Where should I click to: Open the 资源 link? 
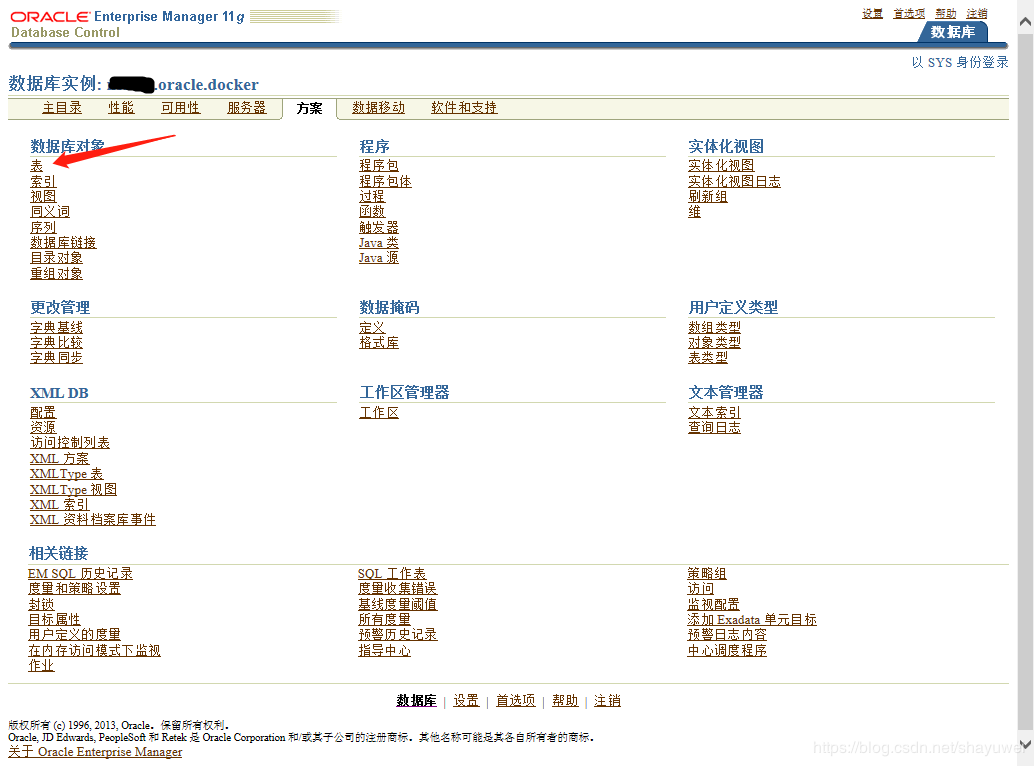click(x=43, y=428)
